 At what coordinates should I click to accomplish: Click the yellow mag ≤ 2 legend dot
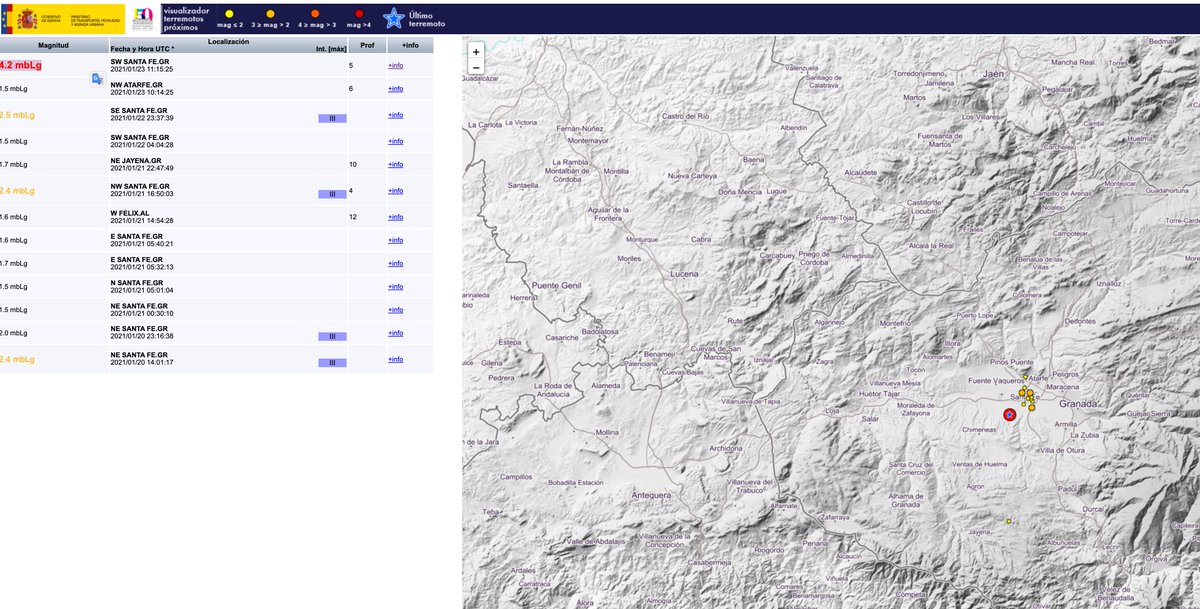coord(229,14)
